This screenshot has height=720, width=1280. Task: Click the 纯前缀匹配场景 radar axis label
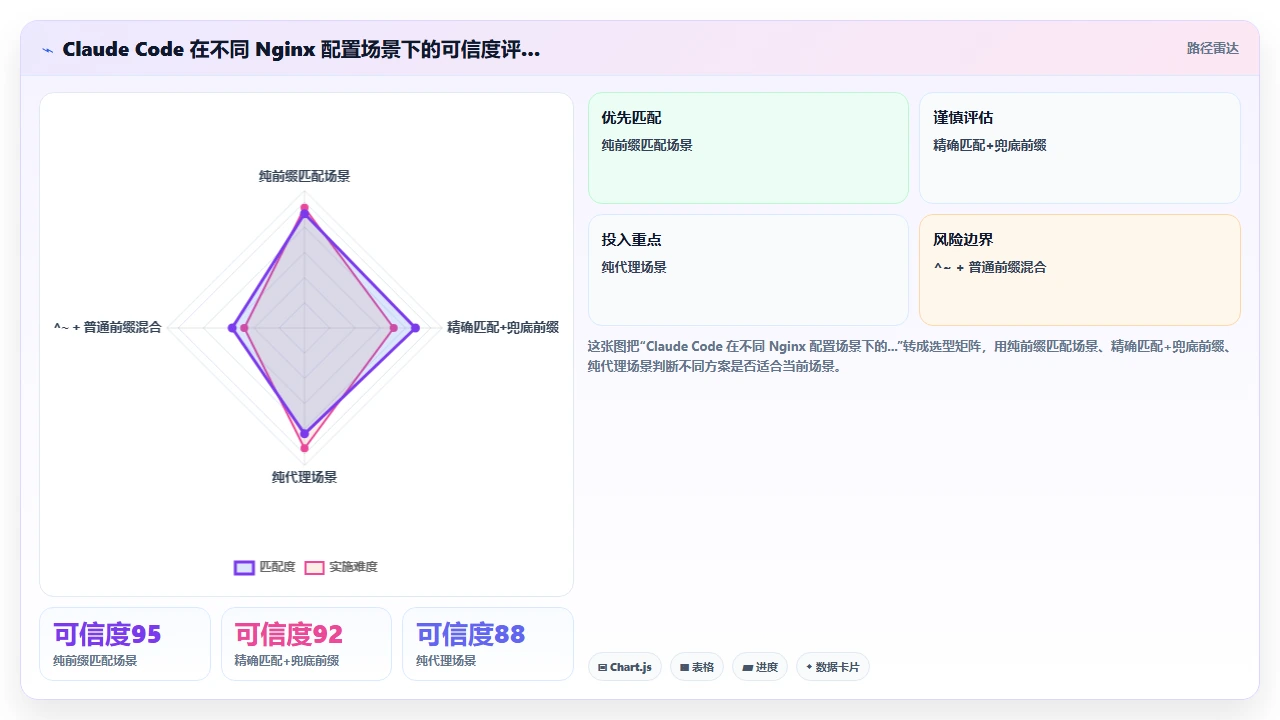point(305,176)
